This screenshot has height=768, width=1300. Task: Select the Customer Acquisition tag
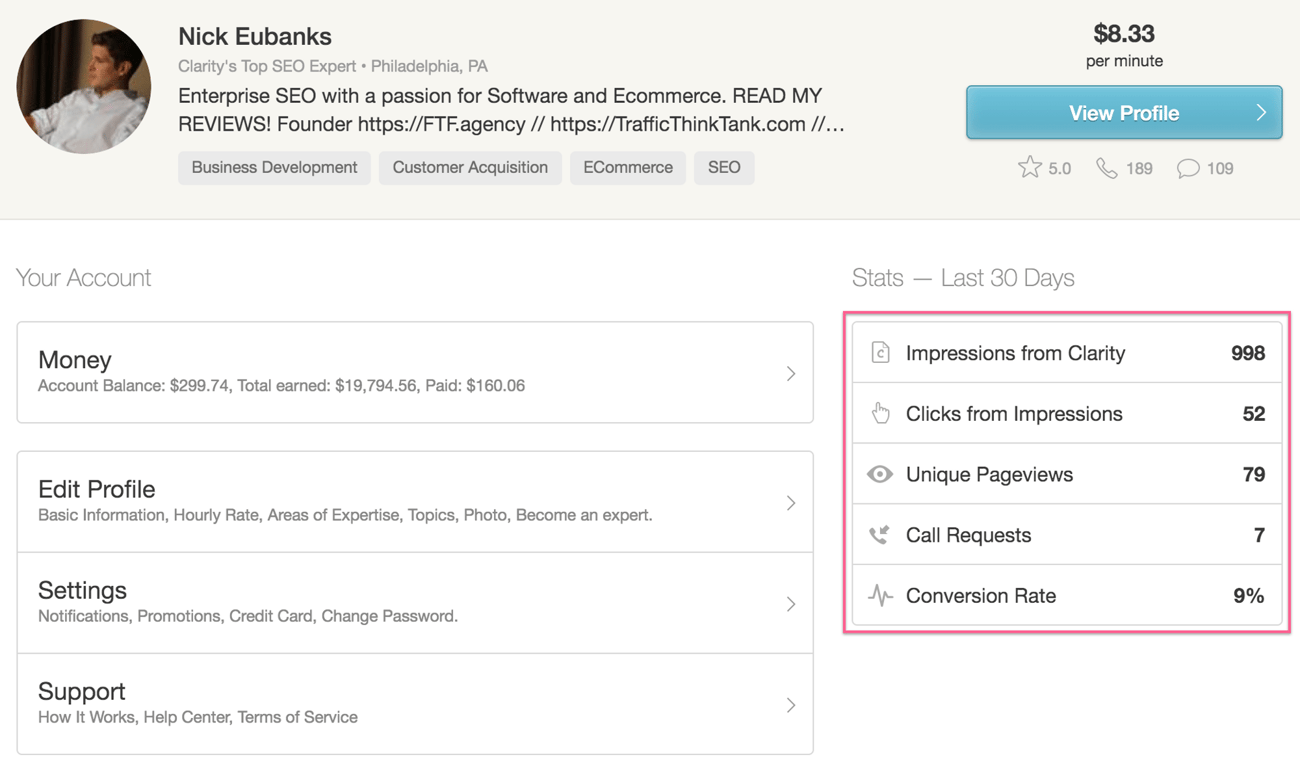tap(470, 167)
